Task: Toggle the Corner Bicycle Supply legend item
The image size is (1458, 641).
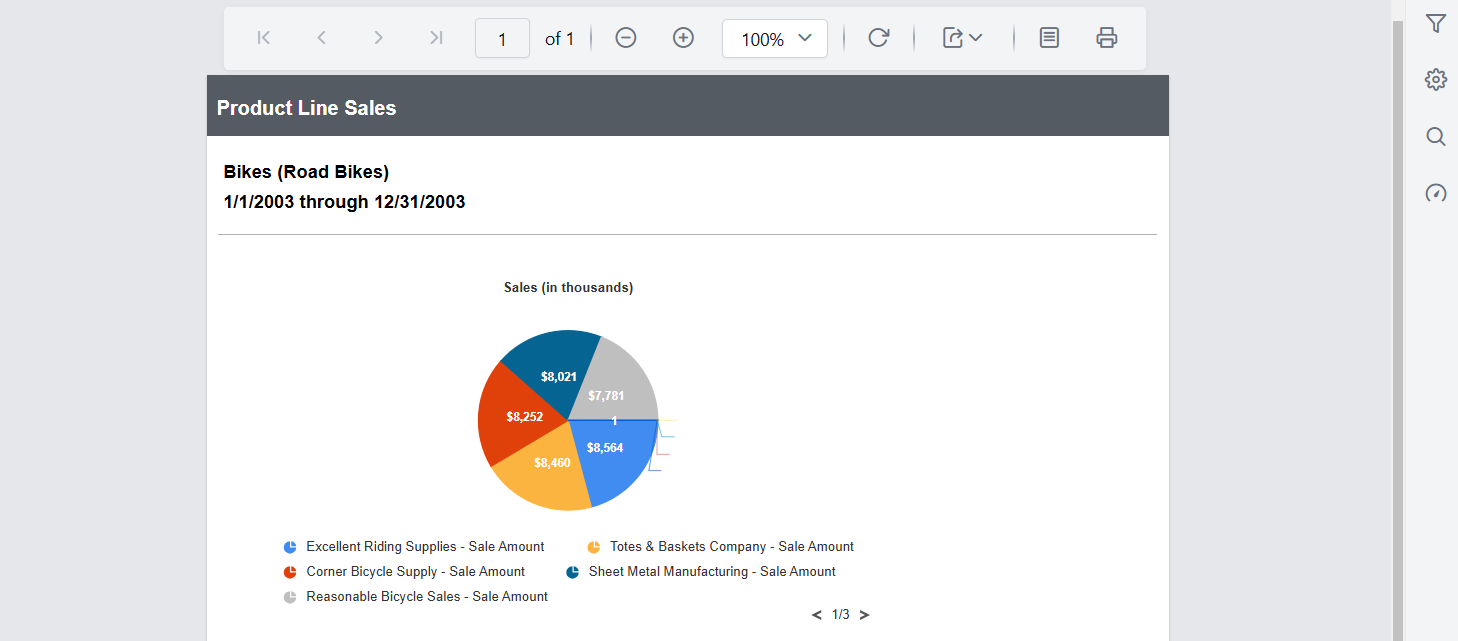Action: click(415, 571)
